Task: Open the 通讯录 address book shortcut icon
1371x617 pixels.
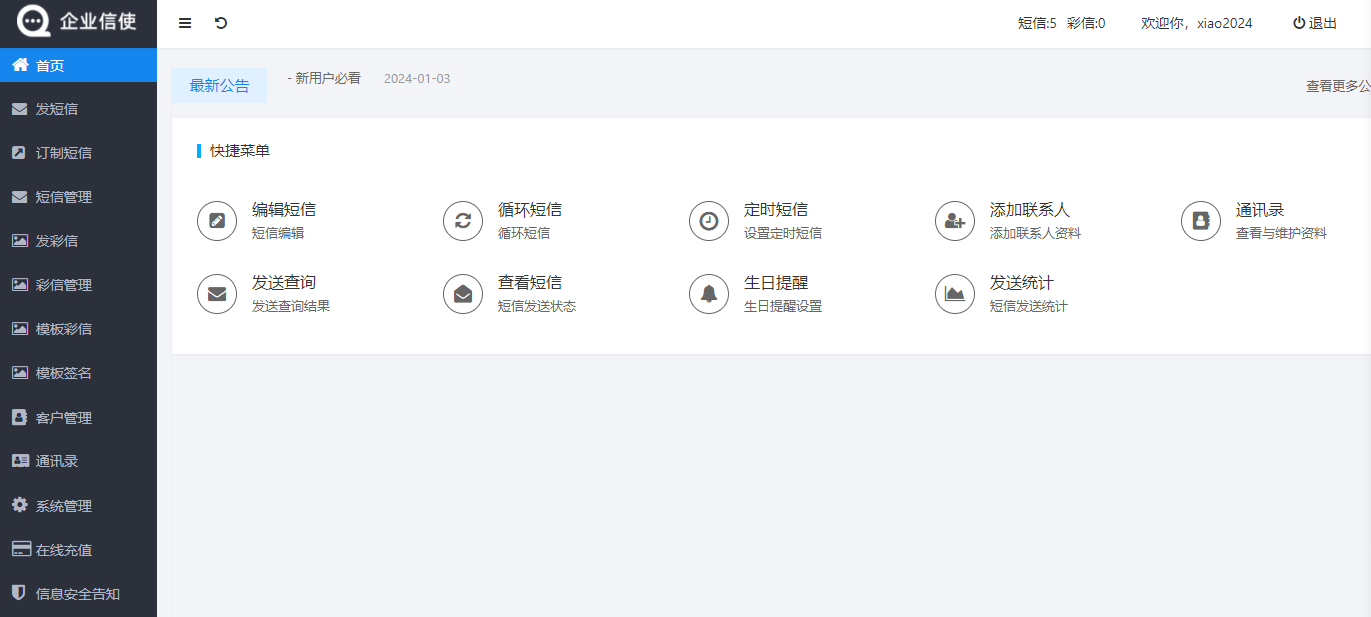Action: point(1201,221)
